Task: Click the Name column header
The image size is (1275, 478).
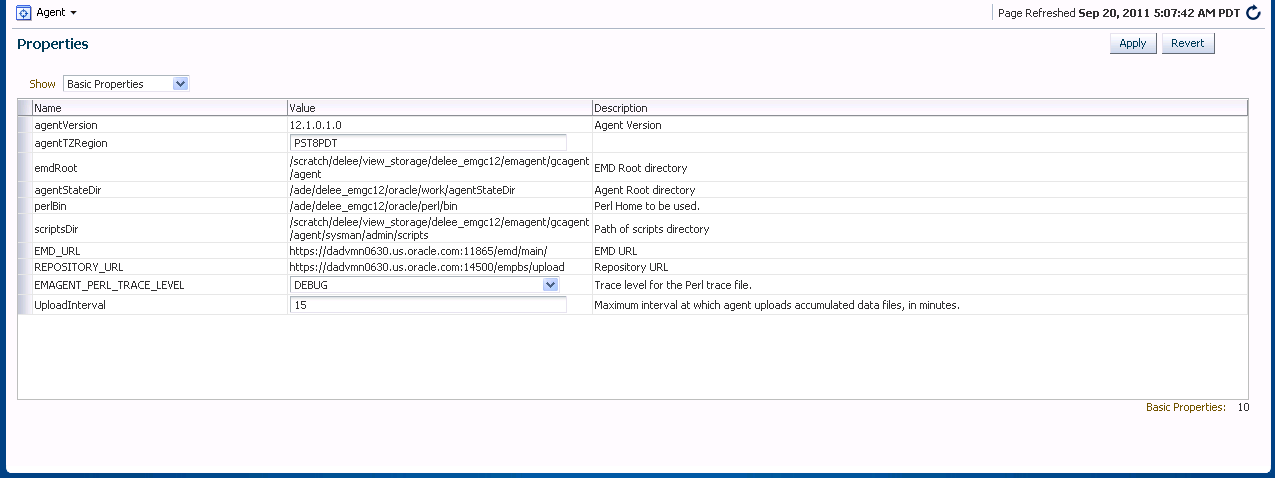Action: [x=160, y=107]
